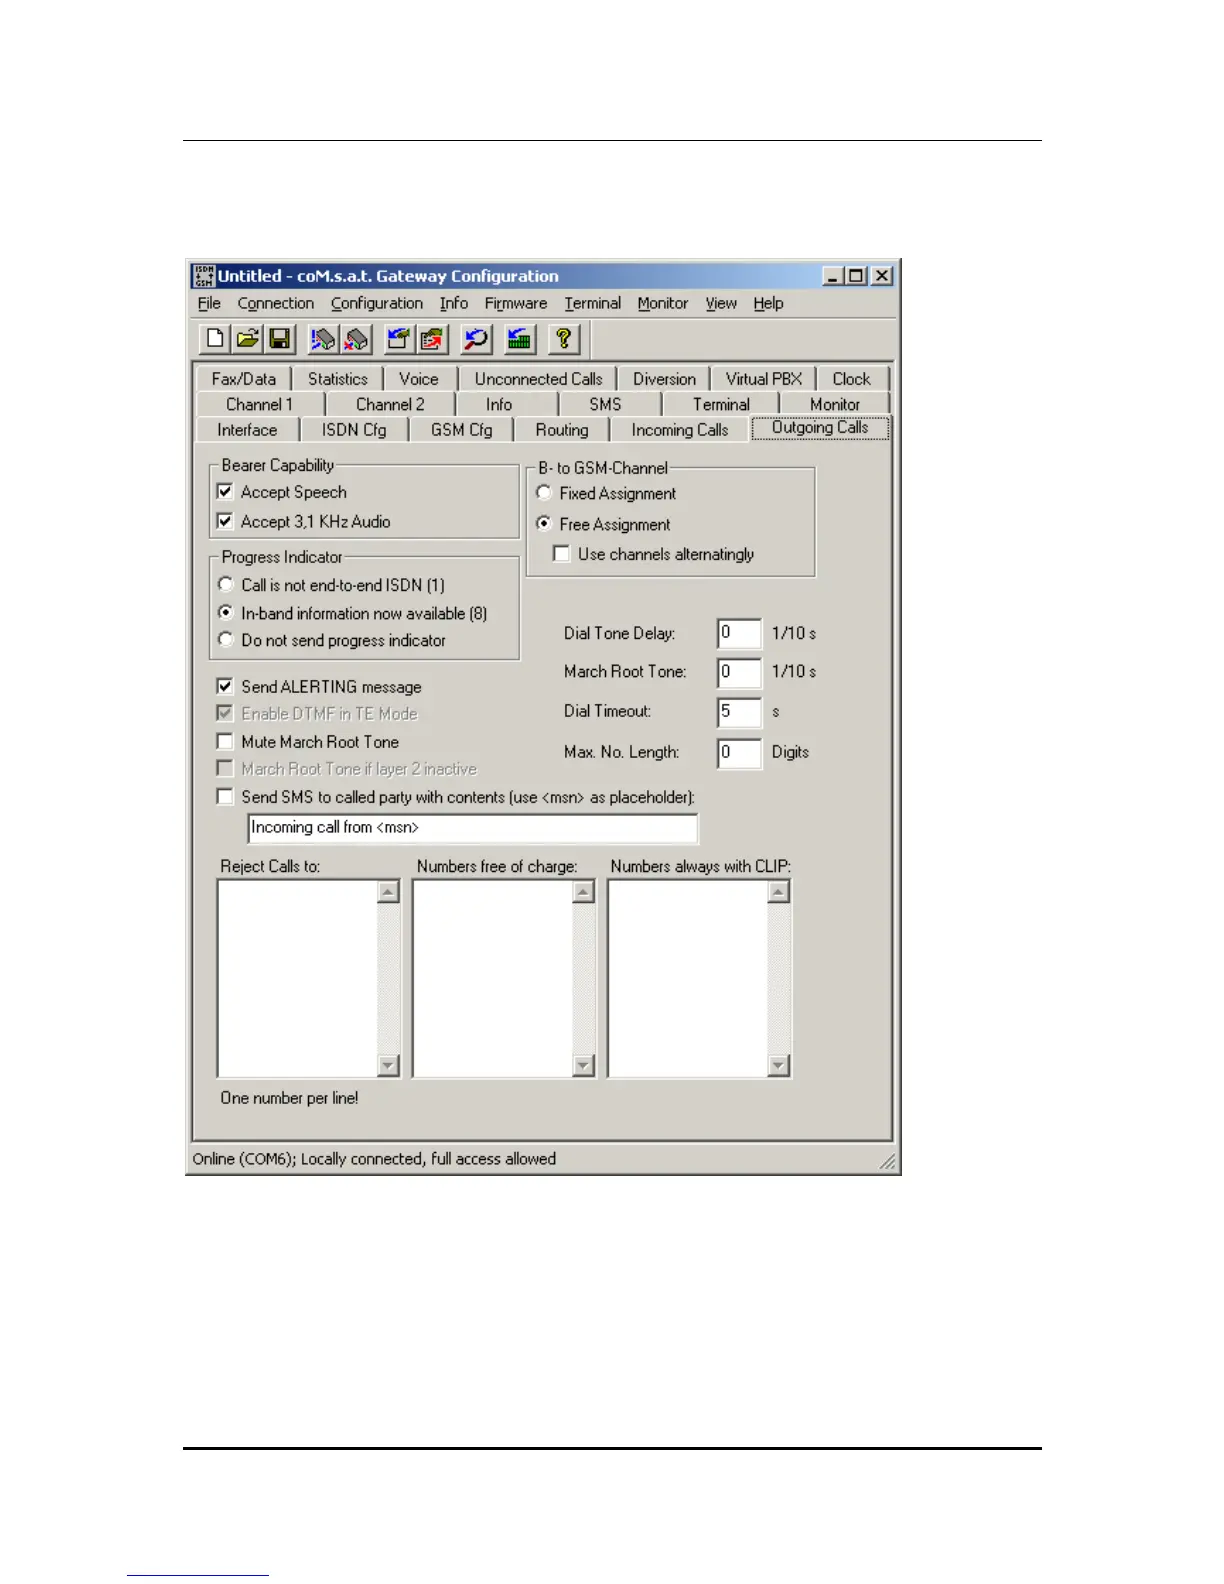1224x1584 pixels.
Task: Open the Info menu in the menu bar
Action: click(x=454, y=303)
